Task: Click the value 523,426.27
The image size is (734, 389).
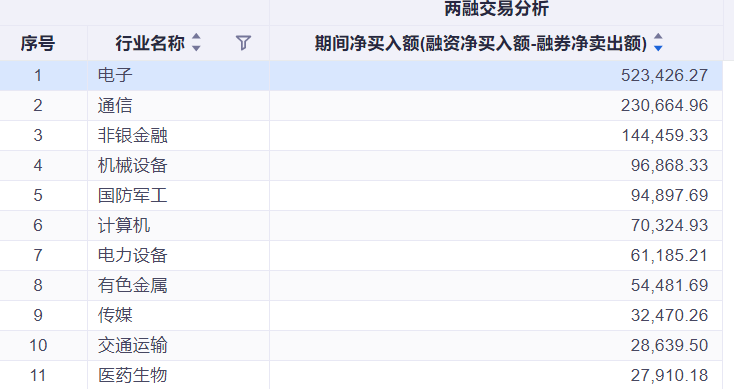Action: [x=664, y=75]
